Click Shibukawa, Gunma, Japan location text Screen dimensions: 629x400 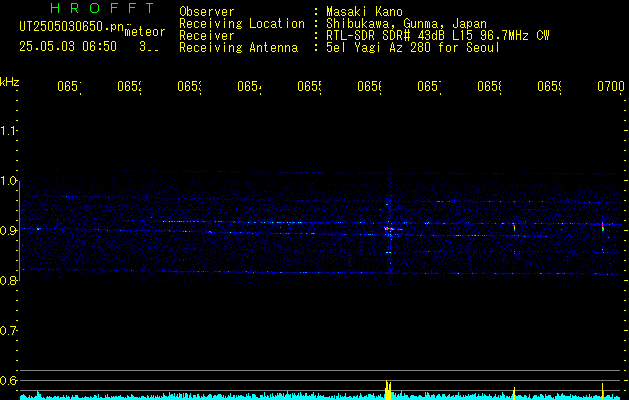(406, 24)
